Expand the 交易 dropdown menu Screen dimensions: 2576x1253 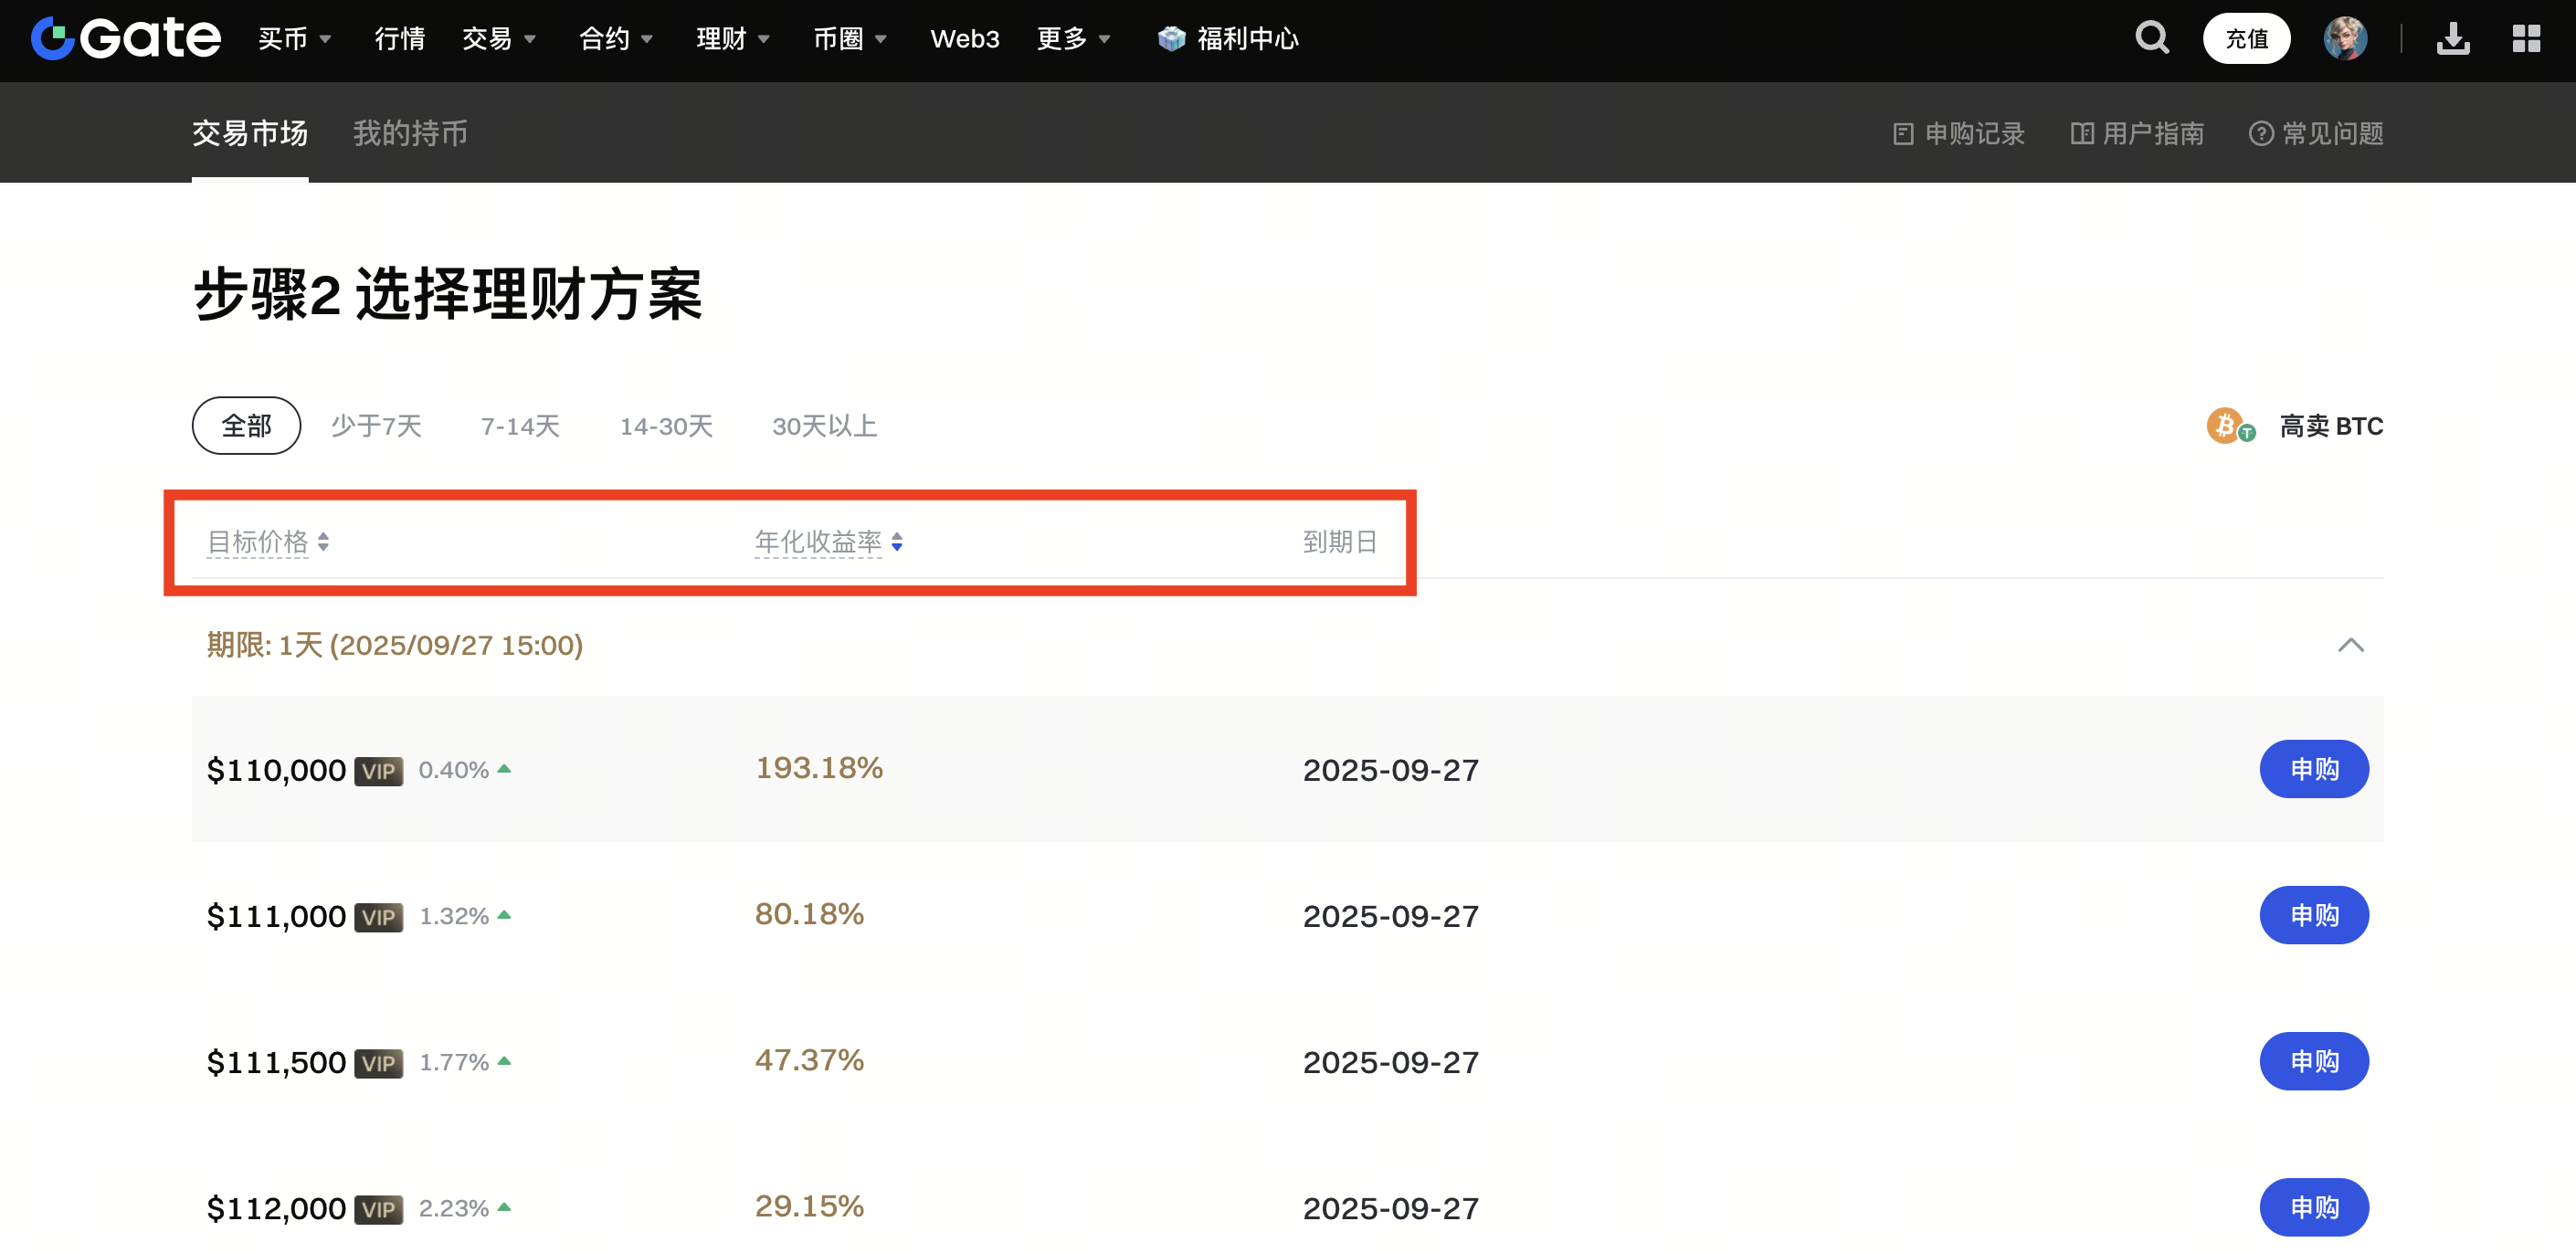coord(498,39)
